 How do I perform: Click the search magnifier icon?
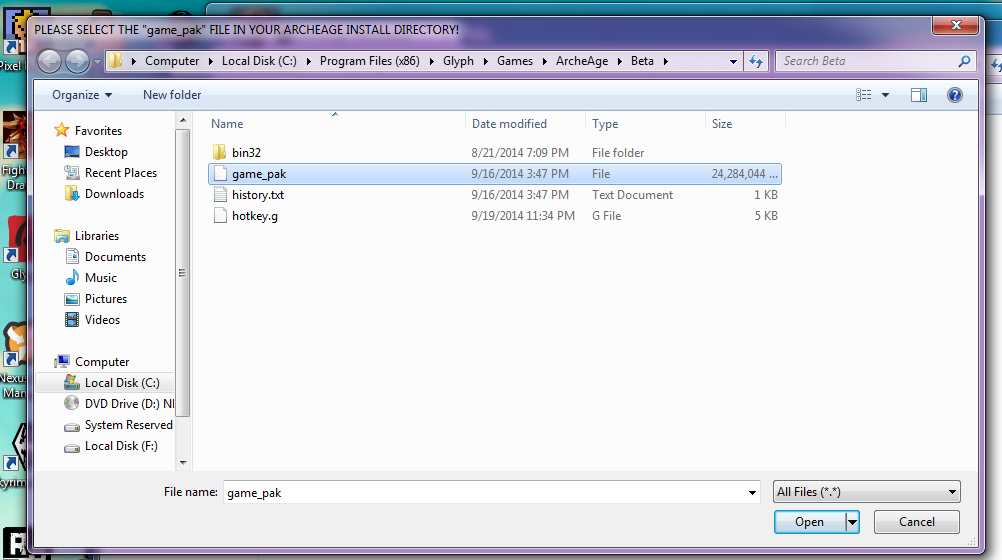[x=964, y=61]
